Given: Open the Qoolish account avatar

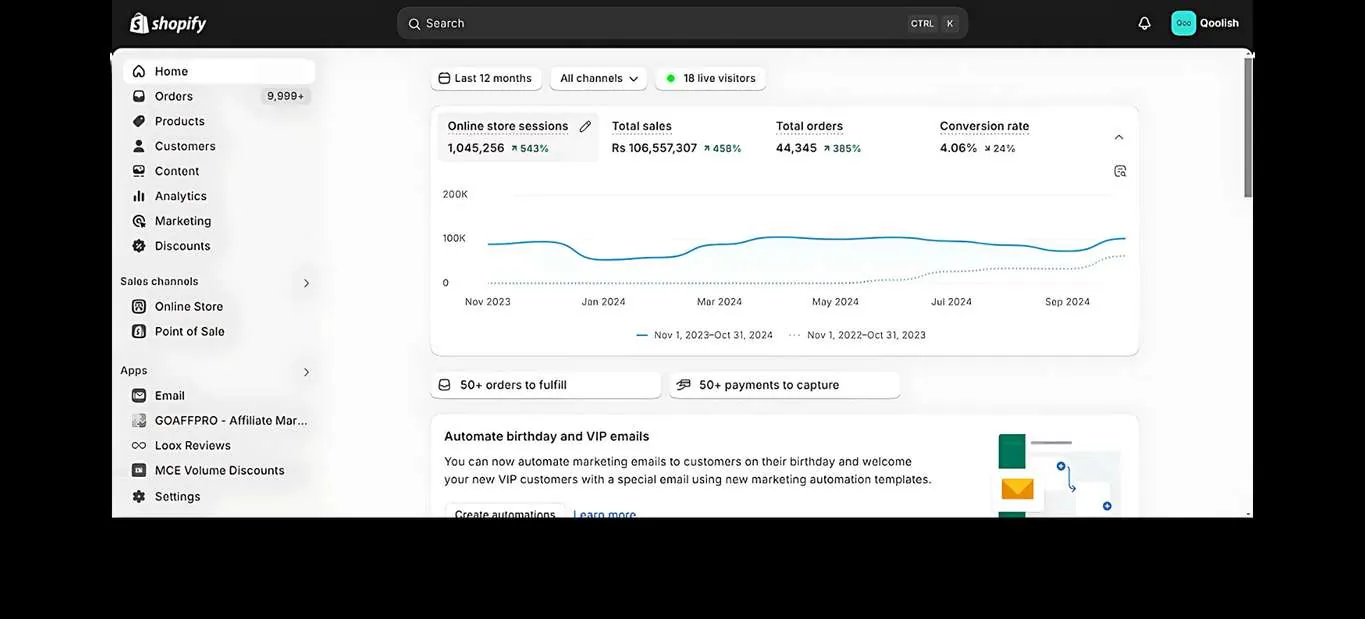Looking at the screenshot, I should coord(1183,23).
